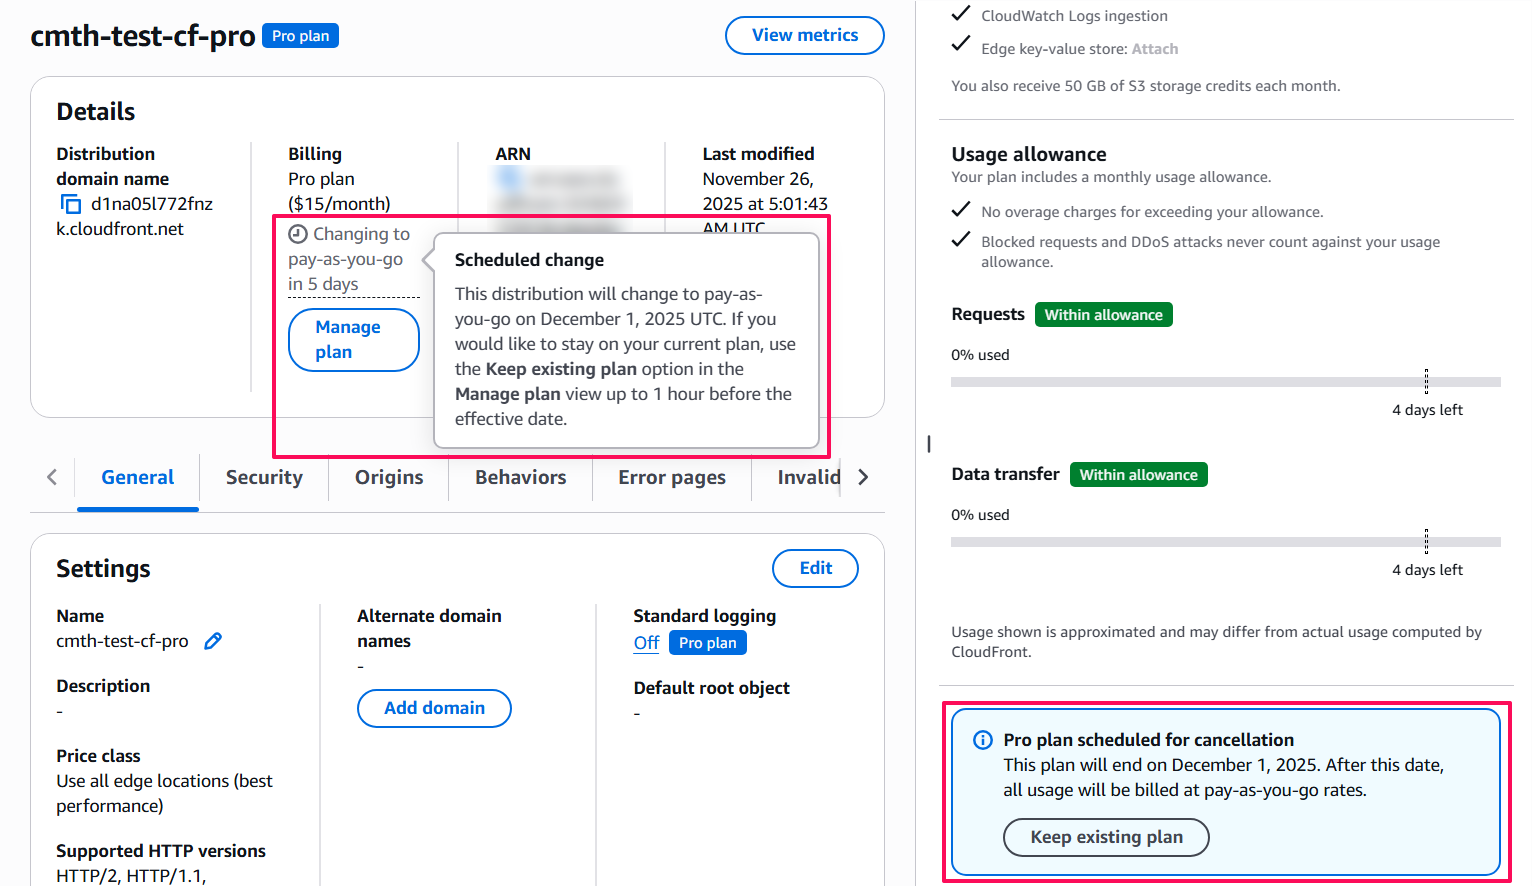The height and width of the screenshot is (886, 1532).
Task: Open the Origins tab
Action: [x=389, y=477]
